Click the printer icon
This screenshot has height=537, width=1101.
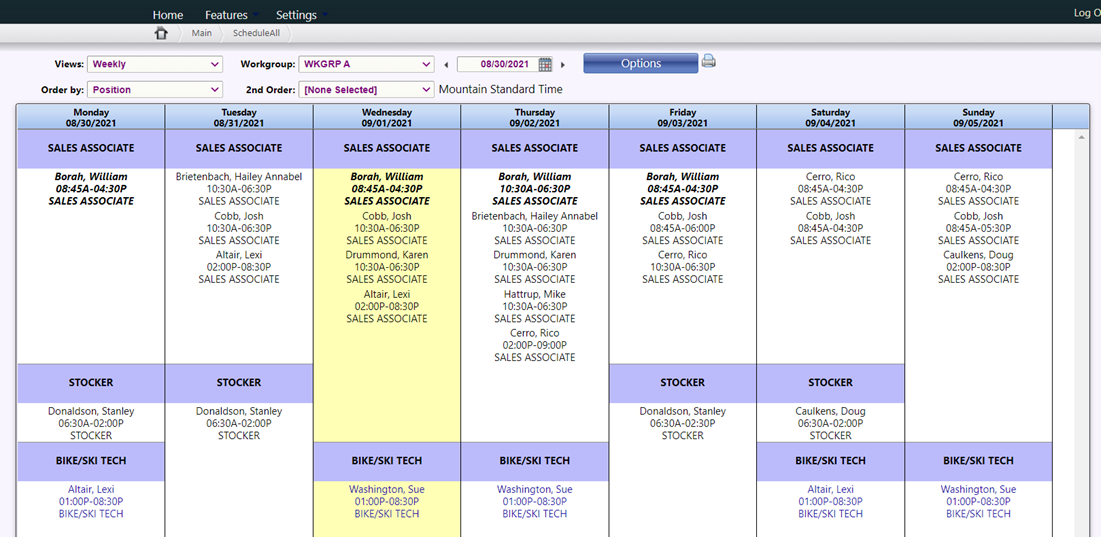pyautogui.click(x=709, y=62)
